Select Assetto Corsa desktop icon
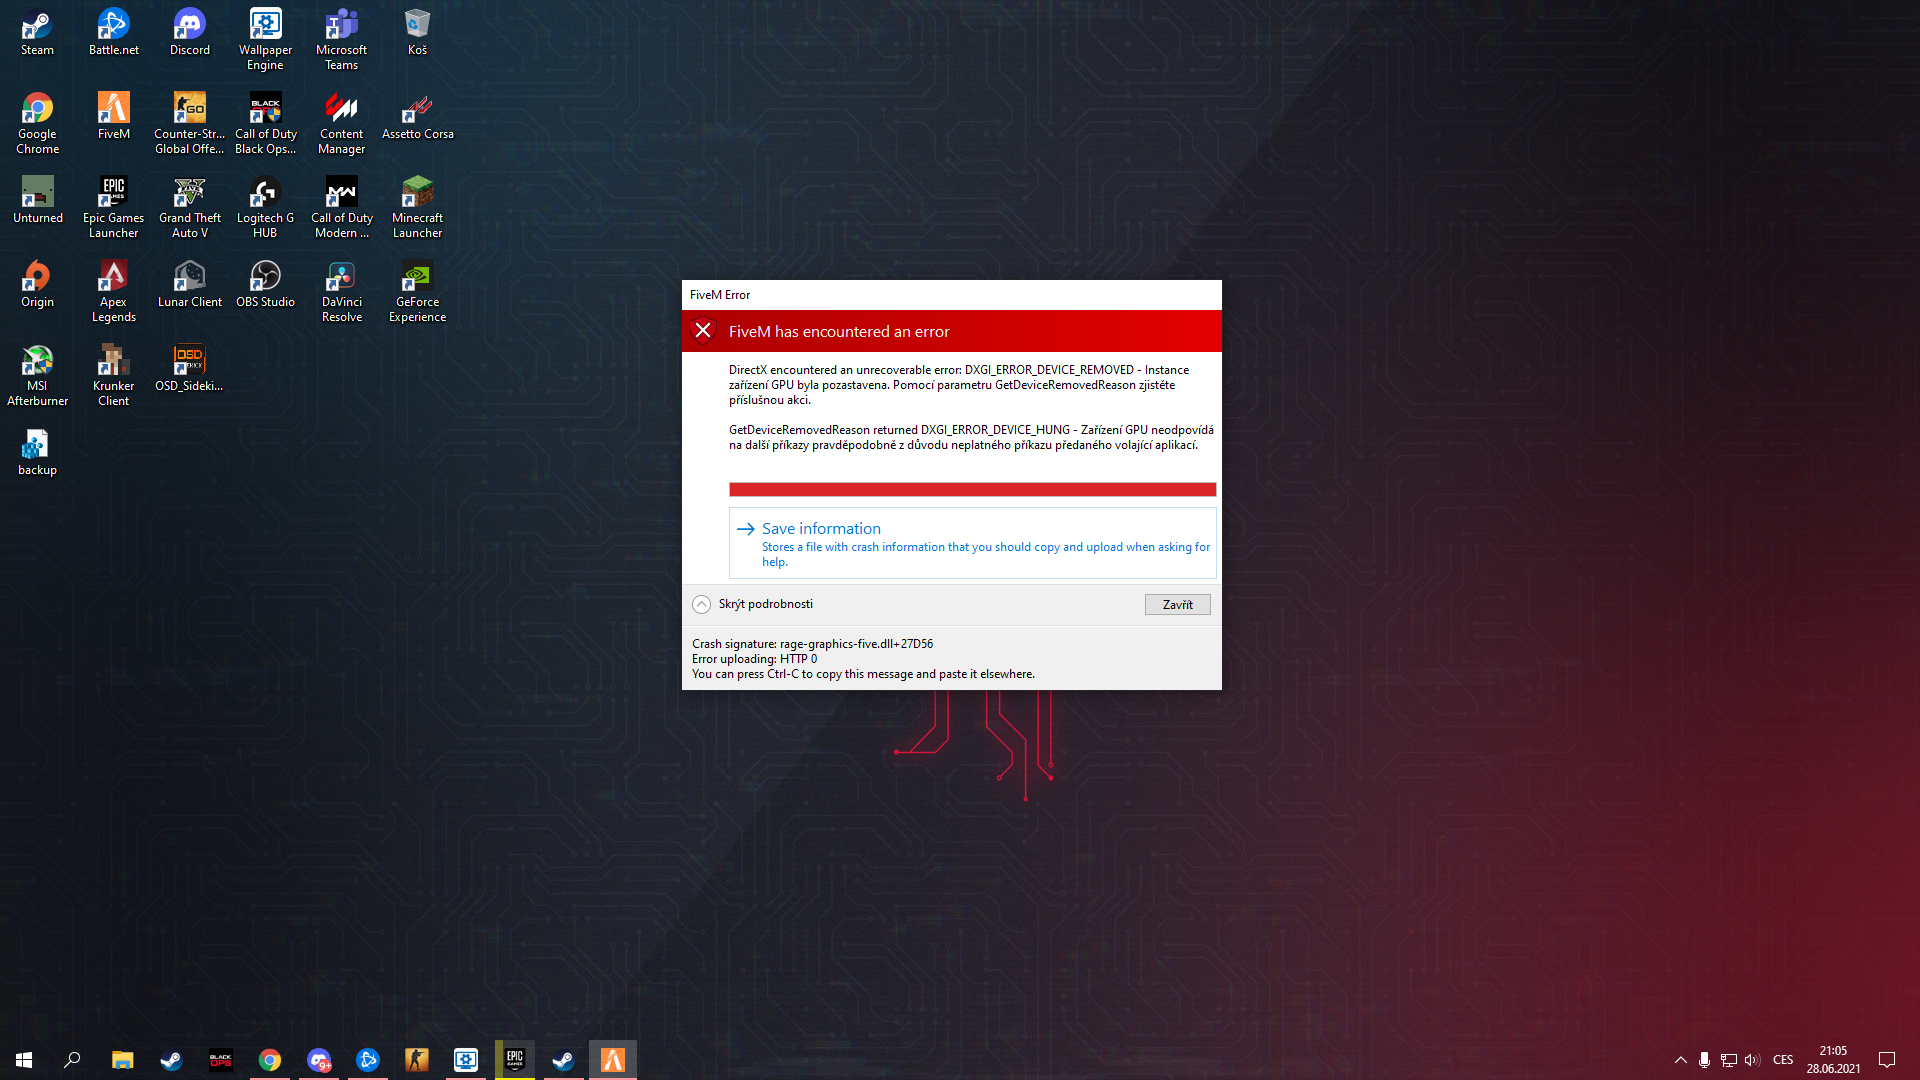The width and height of the screenshot is (1920, 1080). click(x=417, y=116)
